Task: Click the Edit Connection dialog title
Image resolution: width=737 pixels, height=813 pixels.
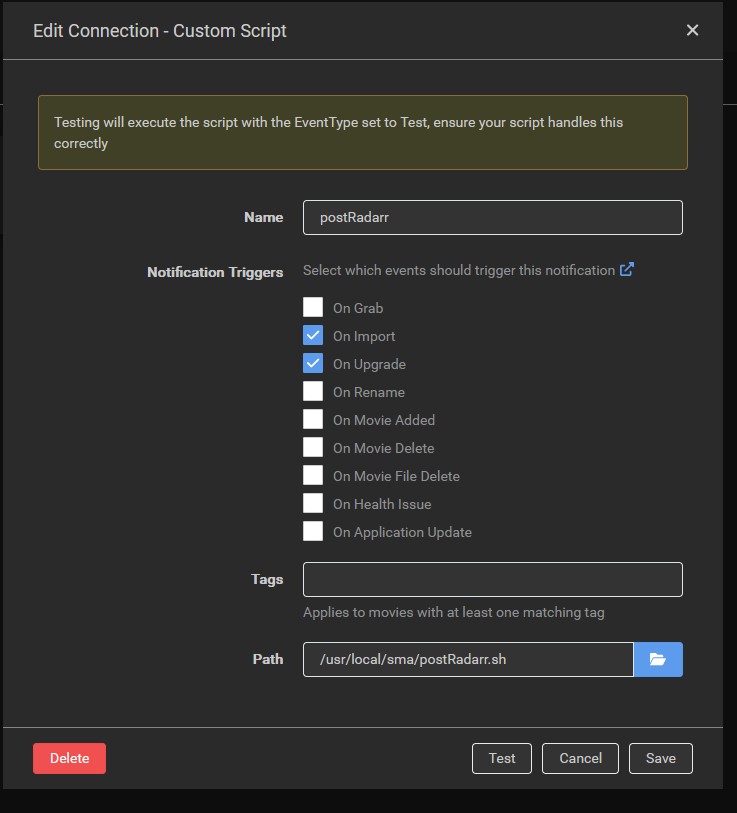Action: pyautogui.click(x=157, y=31)
